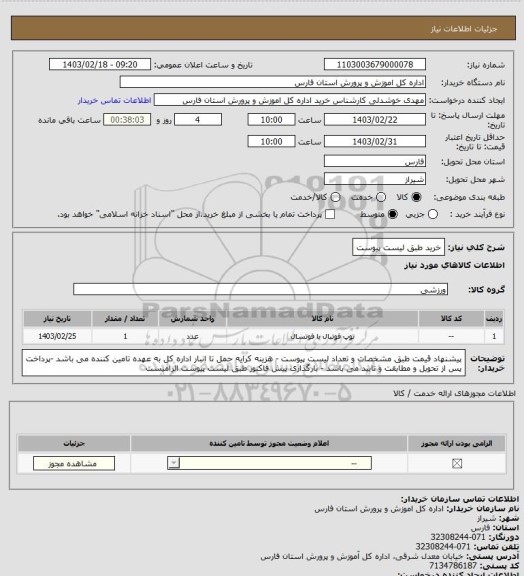Click the تعداد / مقدار column header
This screenshot has width=524, height=576.
coord(125,318)
